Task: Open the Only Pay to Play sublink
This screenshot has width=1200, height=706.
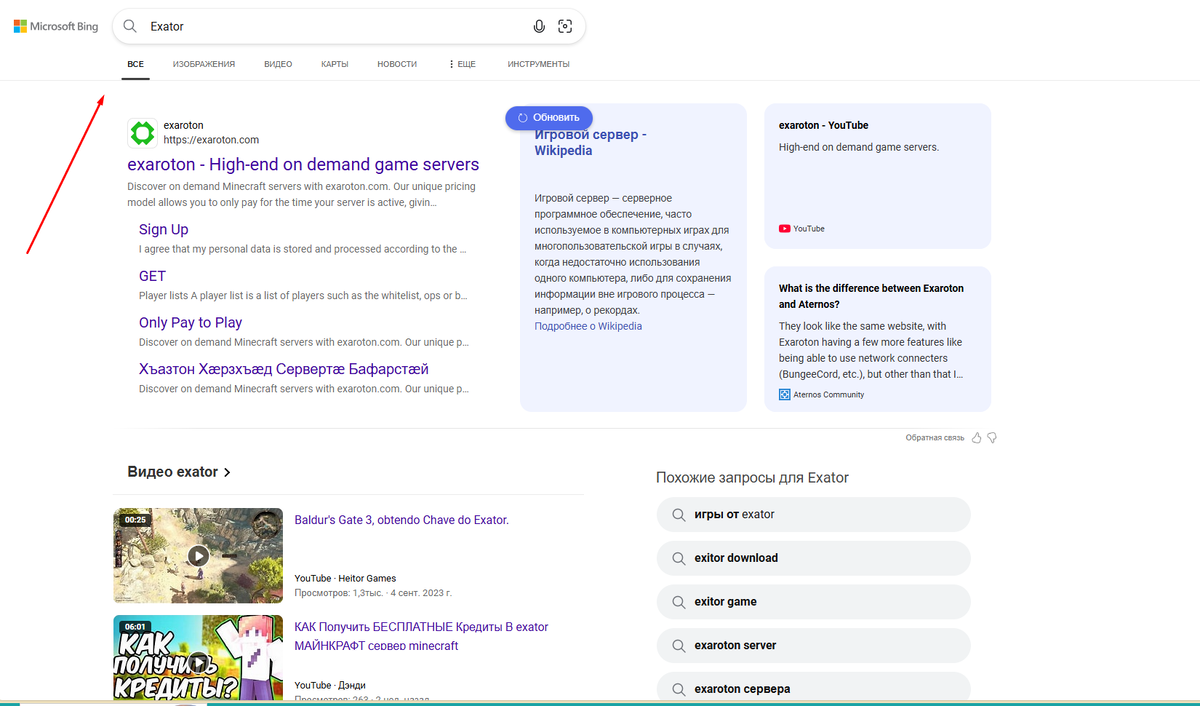Action: tap(190, 323)
